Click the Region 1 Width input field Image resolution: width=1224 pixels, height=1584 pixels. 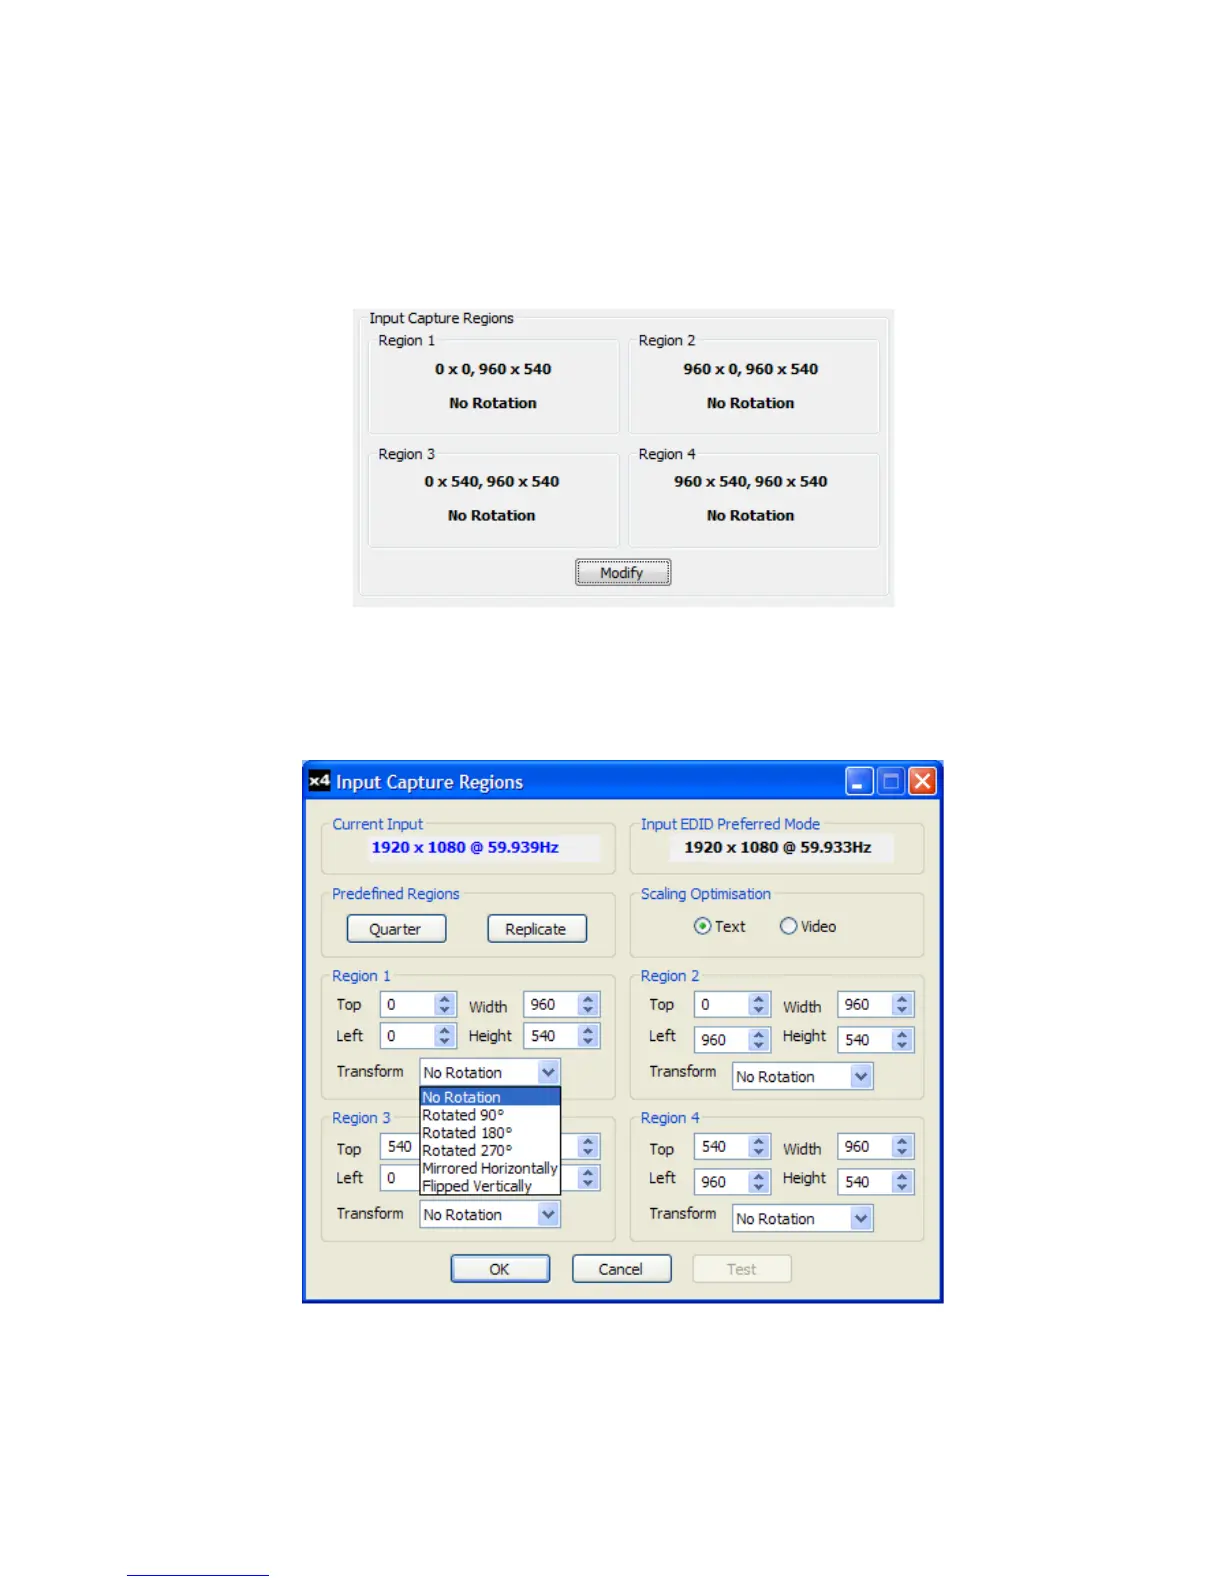[551, 1004]
